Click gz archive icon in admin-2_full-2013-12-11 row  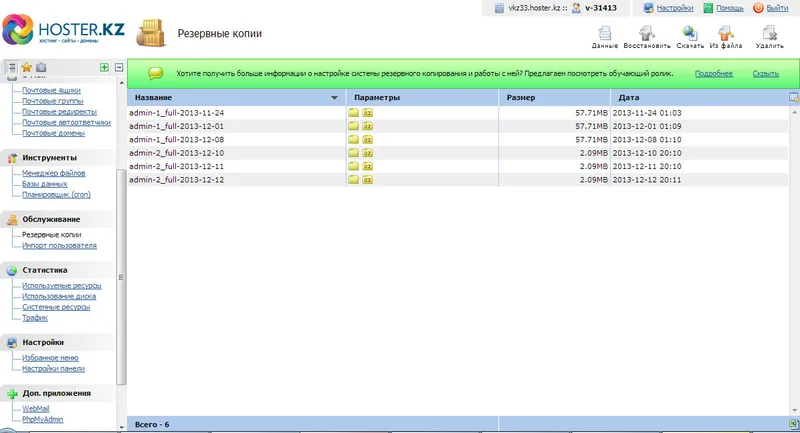point(367,166)
